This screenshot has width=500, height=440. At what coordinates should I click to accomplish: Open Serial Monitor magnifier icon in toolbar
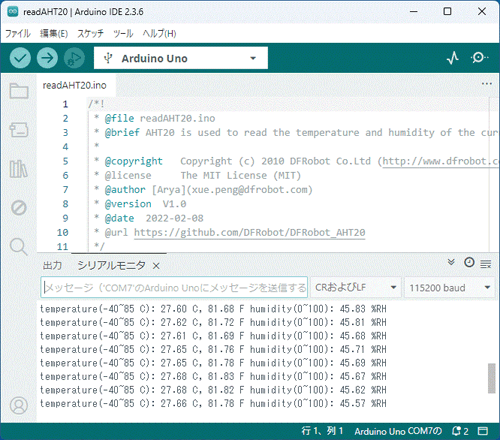(479, 58)
